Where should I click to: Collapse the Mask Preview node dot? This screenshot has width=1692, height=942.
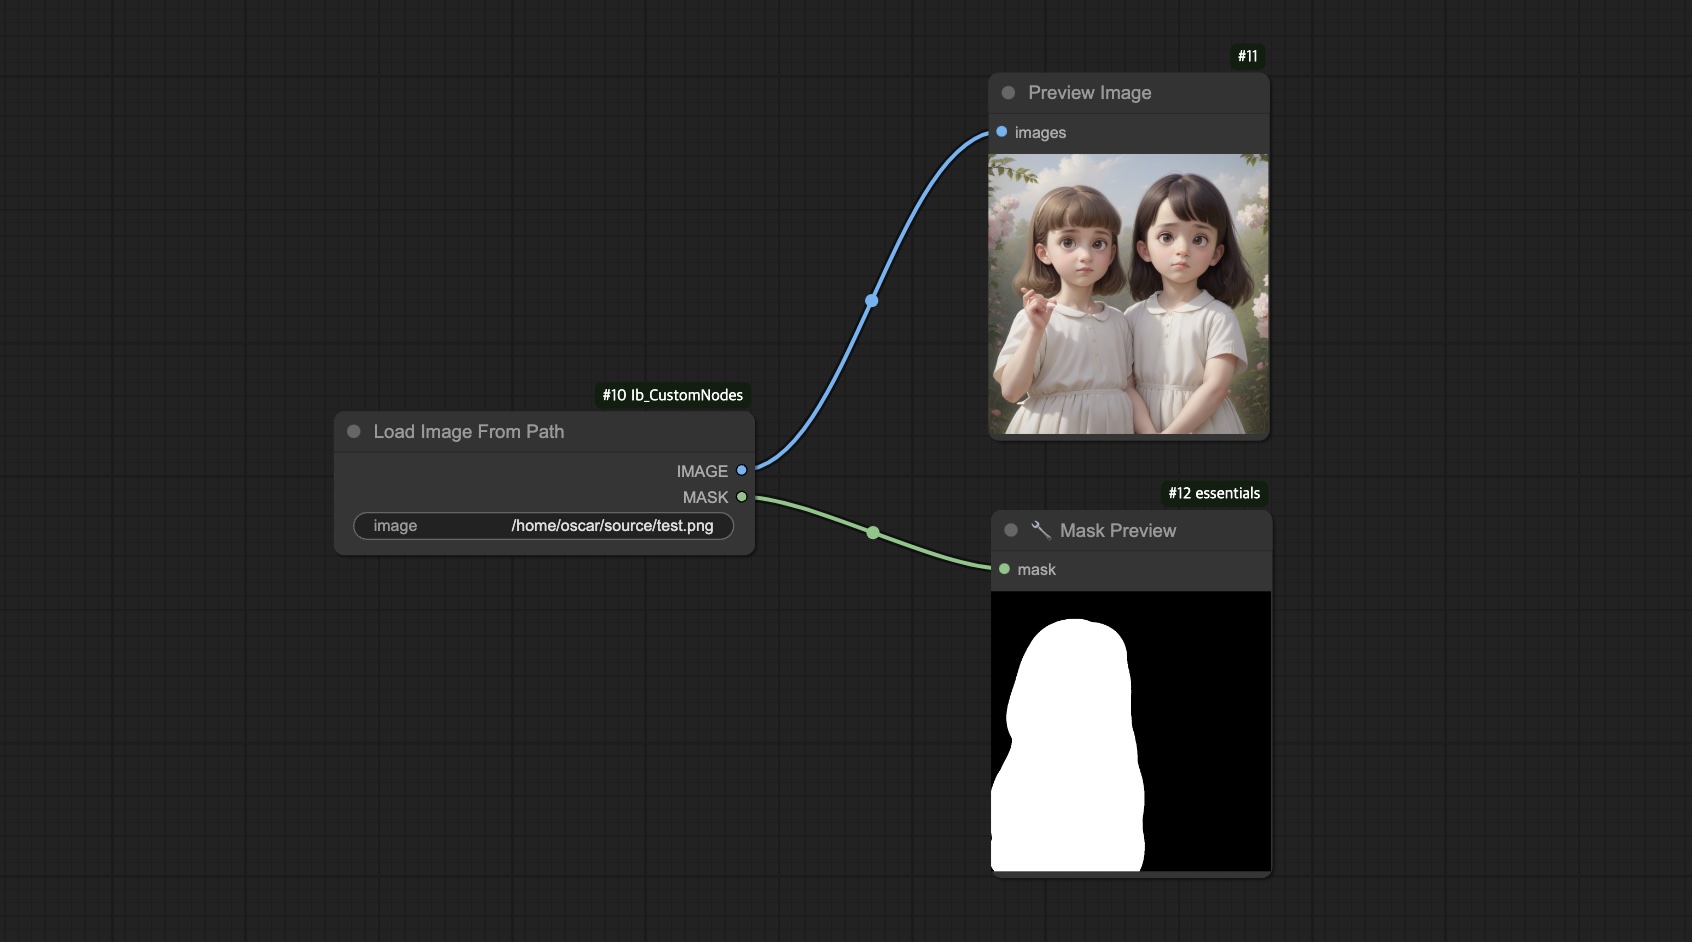[1011, 530]
